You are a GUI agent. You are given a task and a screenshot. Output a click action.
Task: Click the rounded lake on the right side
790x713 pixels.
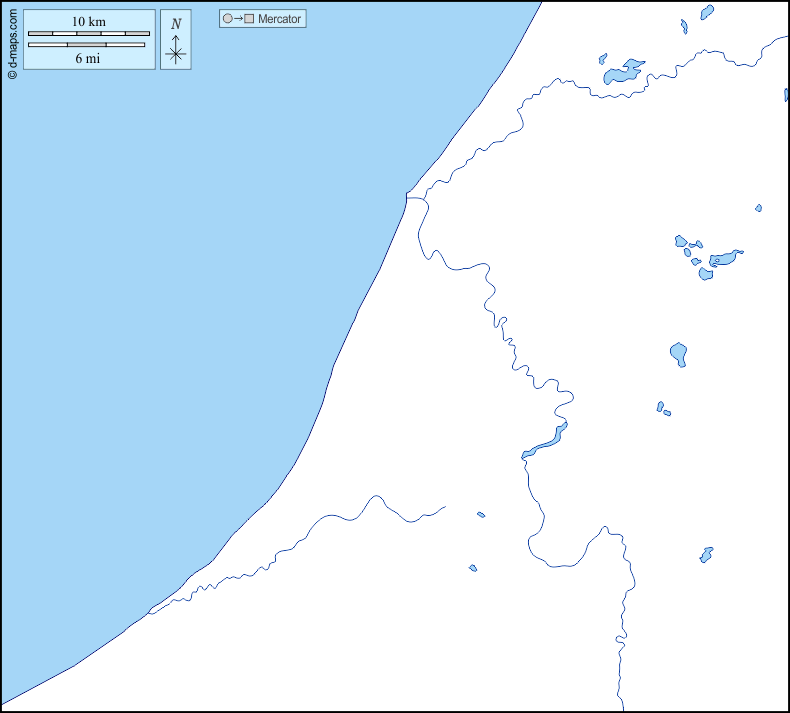(x=679, y=353)
